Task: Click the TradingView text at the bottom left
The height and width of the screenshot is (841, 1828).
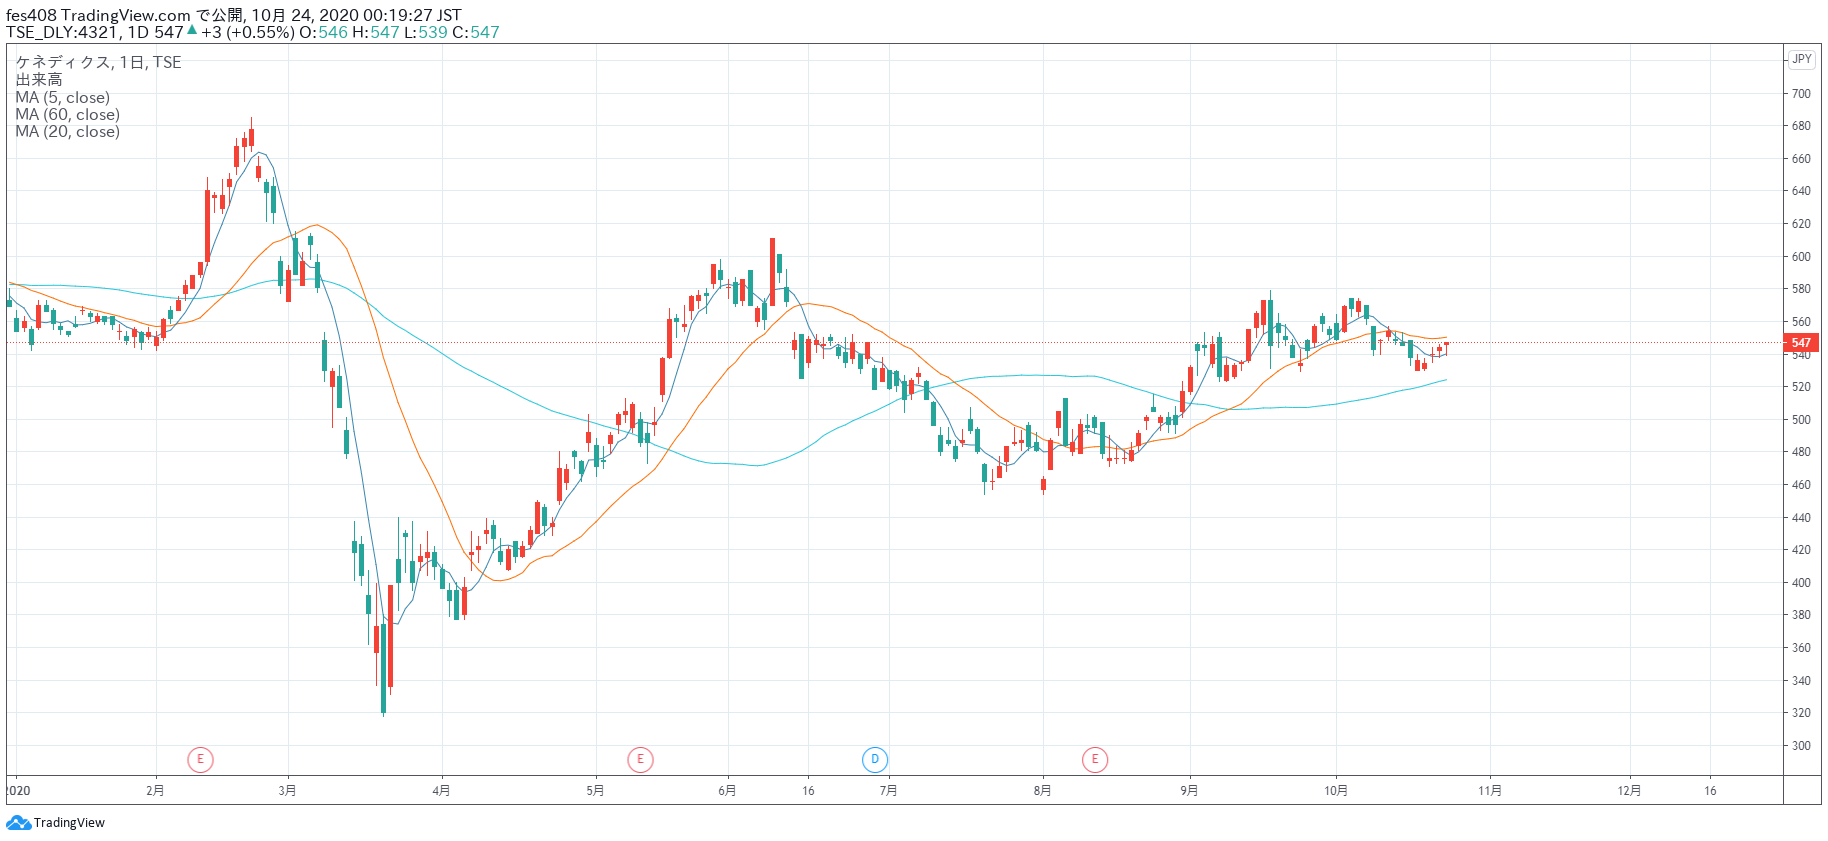Action: coord(69,823)
